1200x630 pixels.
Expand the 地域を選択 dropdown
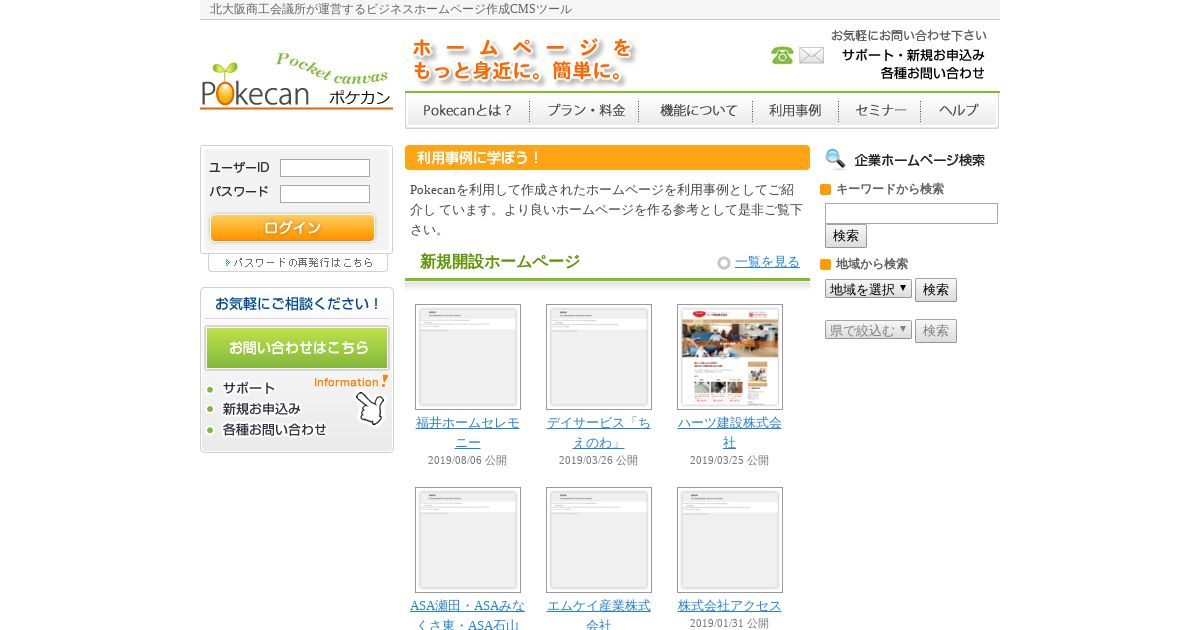pyautogui.click(x=868, y=289)
